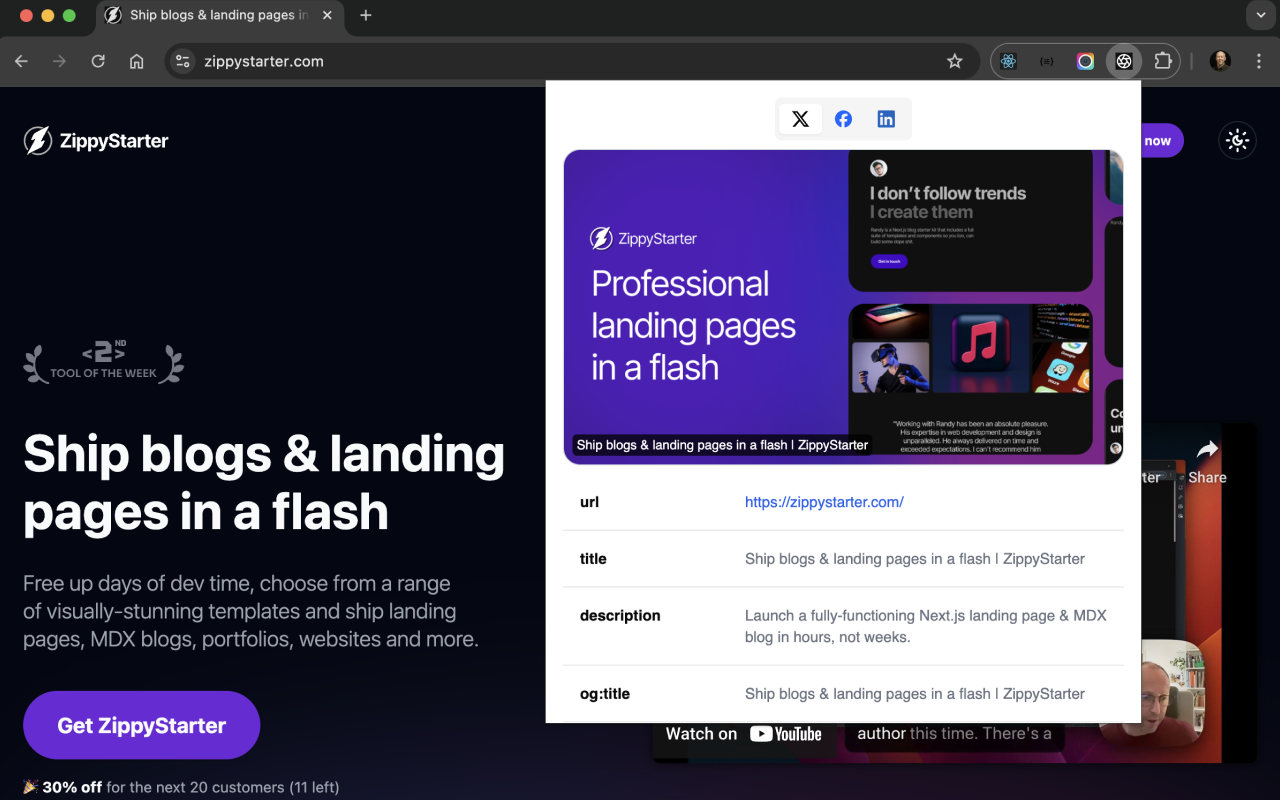Switch to the LinkedIn preview icon
Screen dimensions: 1280x800
pos(886,119)
